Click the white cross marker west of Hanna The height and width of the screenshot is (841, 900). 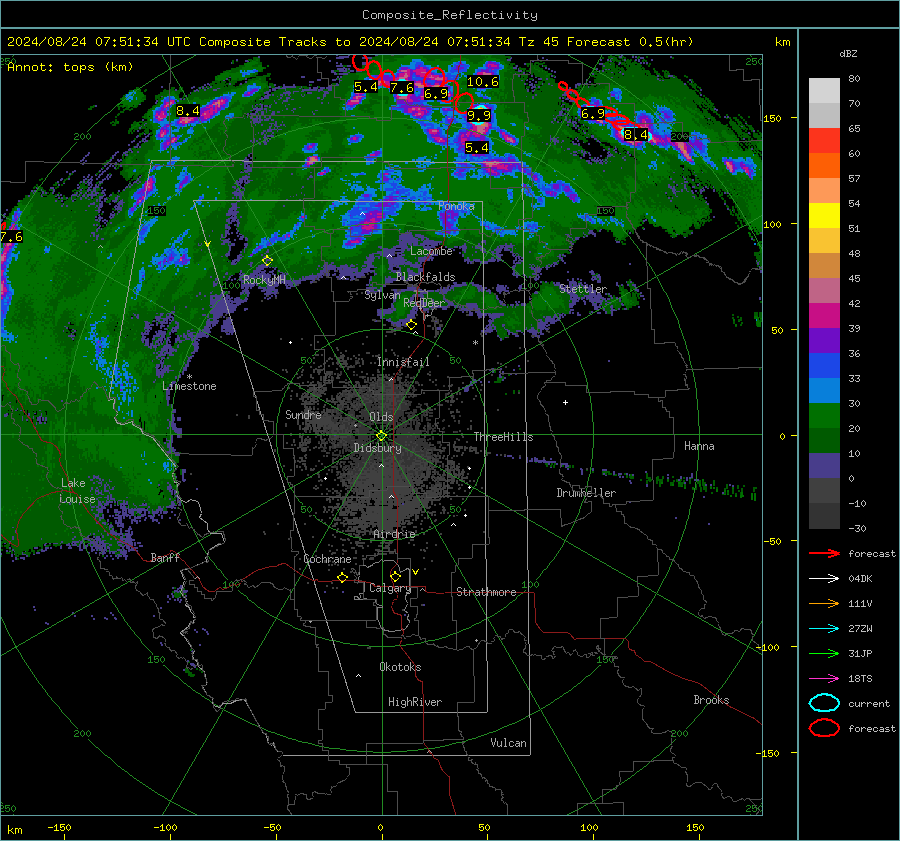pos(565,402)
